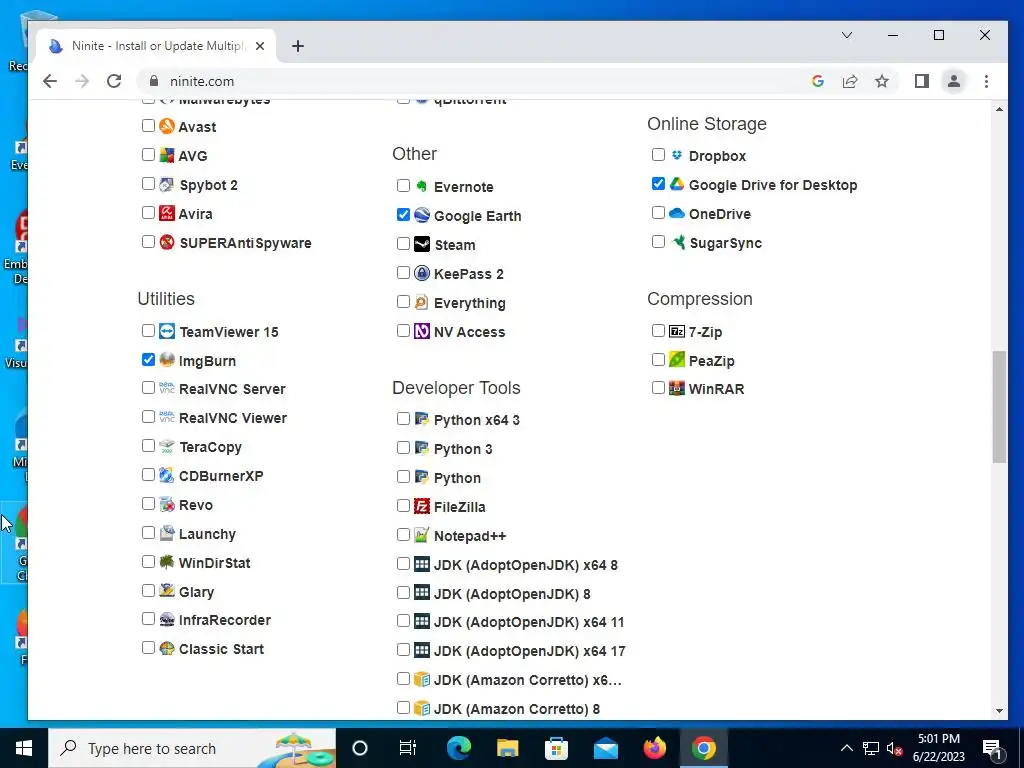The height and width of the screenshot is (768, 1024).
Task: Click the ImgBurn disc icon
Action: click(167, 360)
